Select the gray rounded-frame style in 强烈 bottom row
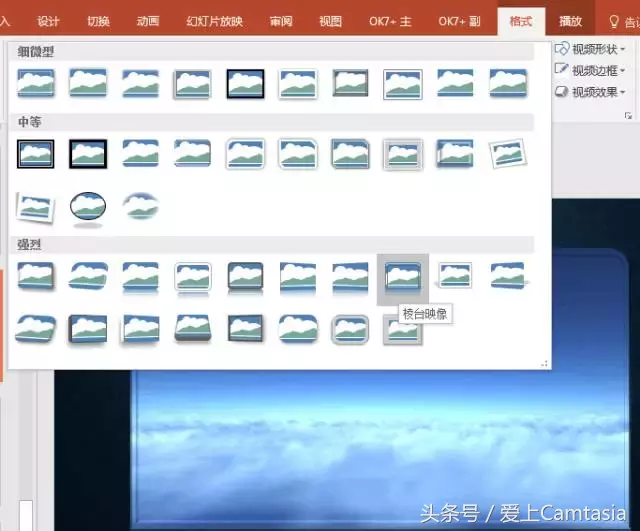The image size is (640, 531). pos(350,330)
